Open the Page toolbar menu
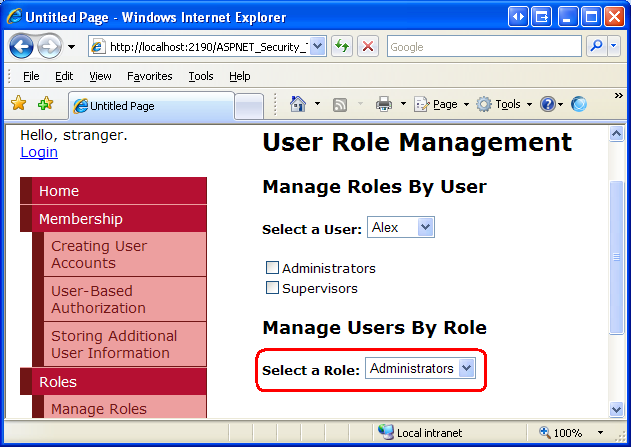Image resolution: width=631 pixels, height=447 pixels. [x=441, y=104]
